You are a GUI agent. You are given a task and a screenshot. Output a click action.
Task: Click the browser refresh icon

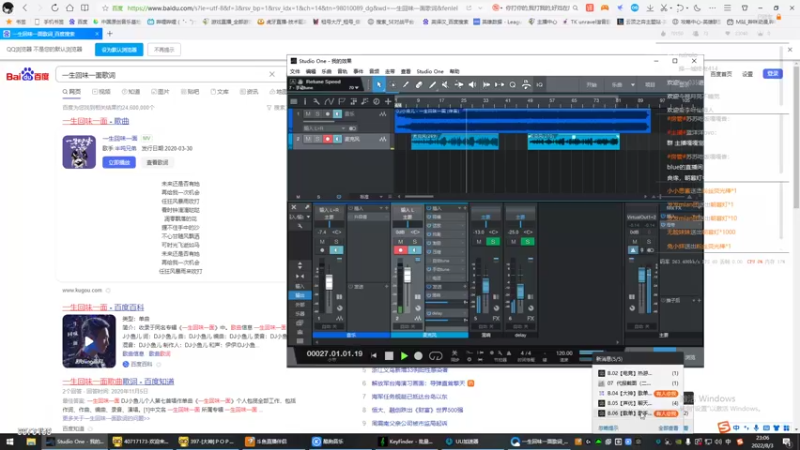[x=55, y=8]
